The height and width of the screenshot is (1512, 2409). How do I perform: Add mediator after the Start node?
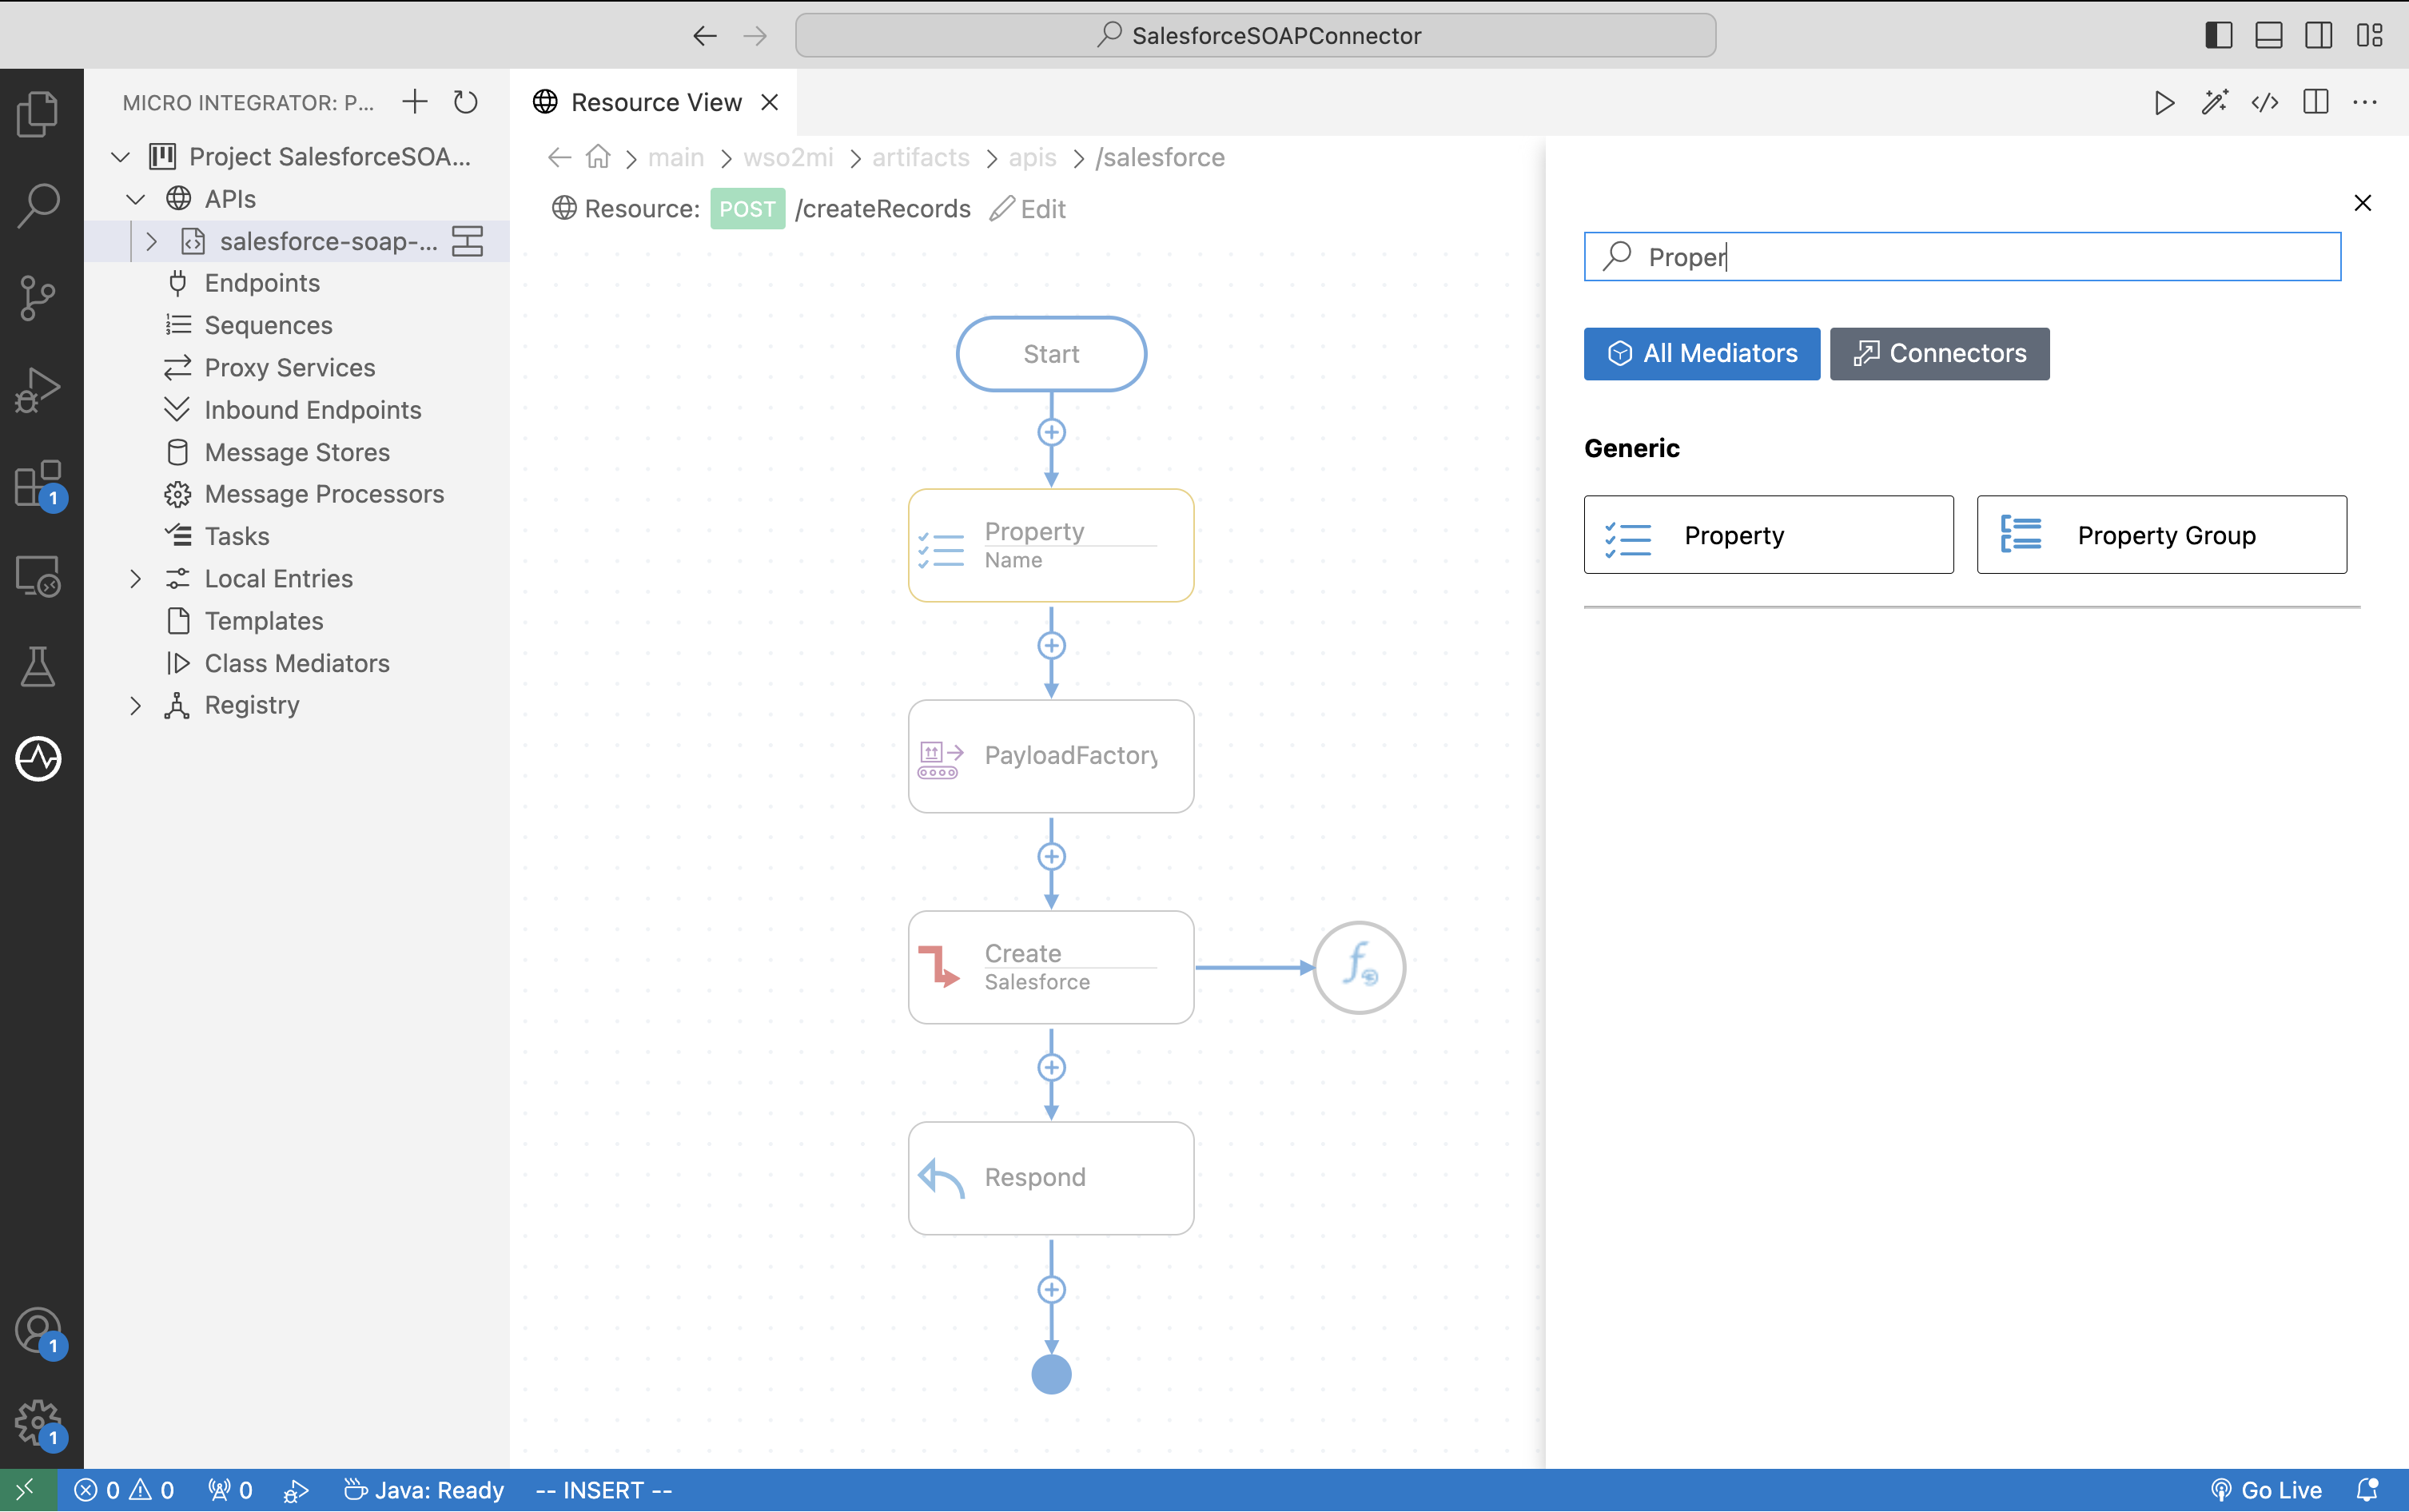[1051, 433]
